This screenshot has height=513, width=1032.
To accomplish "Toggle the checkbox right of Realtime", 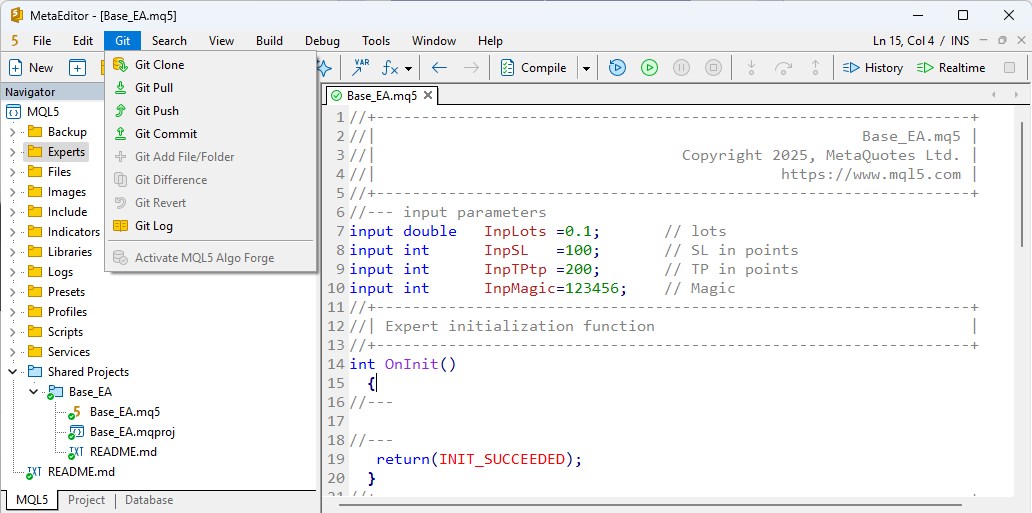I will pos(1009,68).
